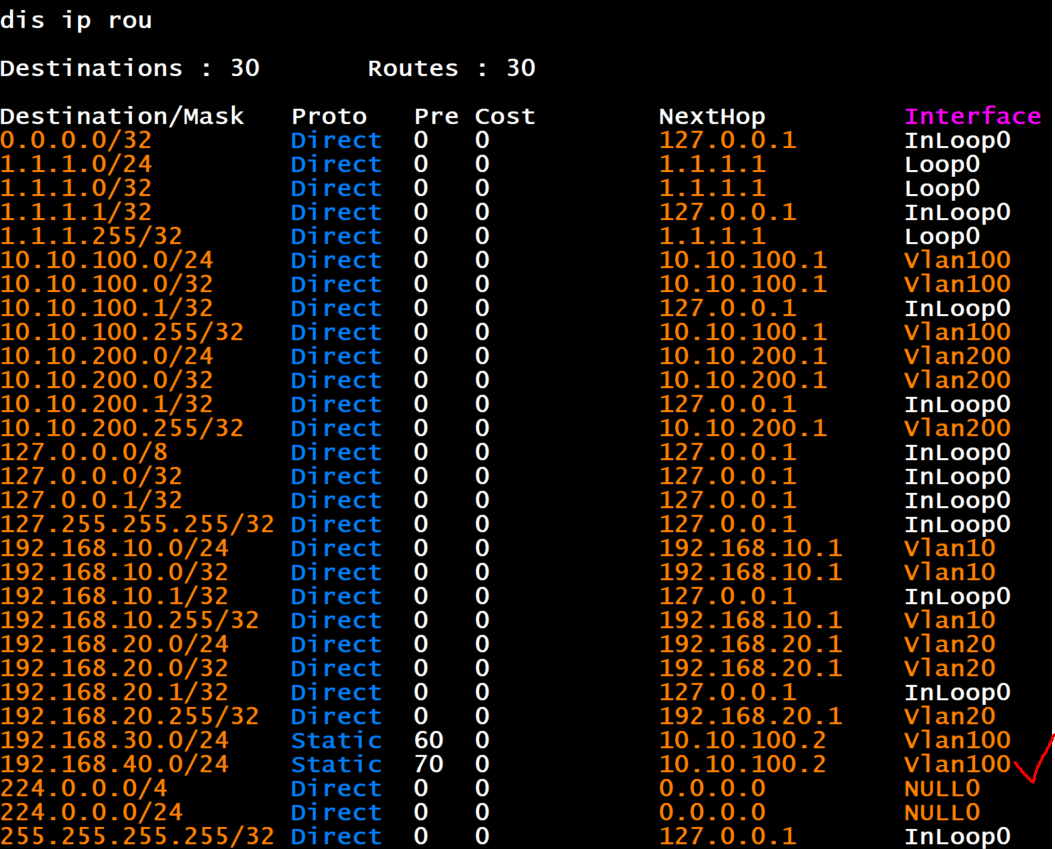Viewport: 1055px width, 849px height.
Task: Select destination 255.255.255.255/32
Action: click(137, 836)
